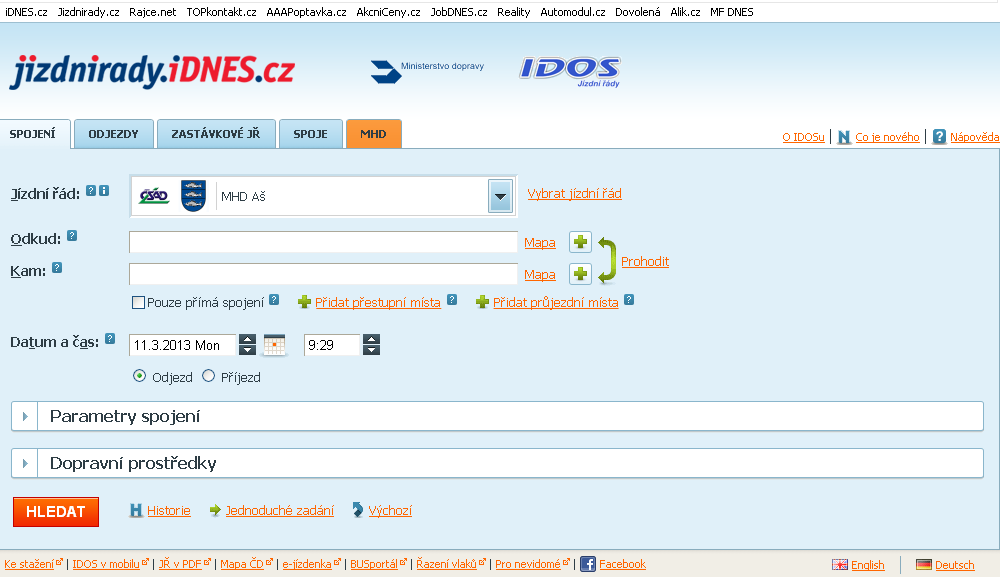Click the Přidat průjezdní místa link
1000x577 pixels.
pos(555,302)
